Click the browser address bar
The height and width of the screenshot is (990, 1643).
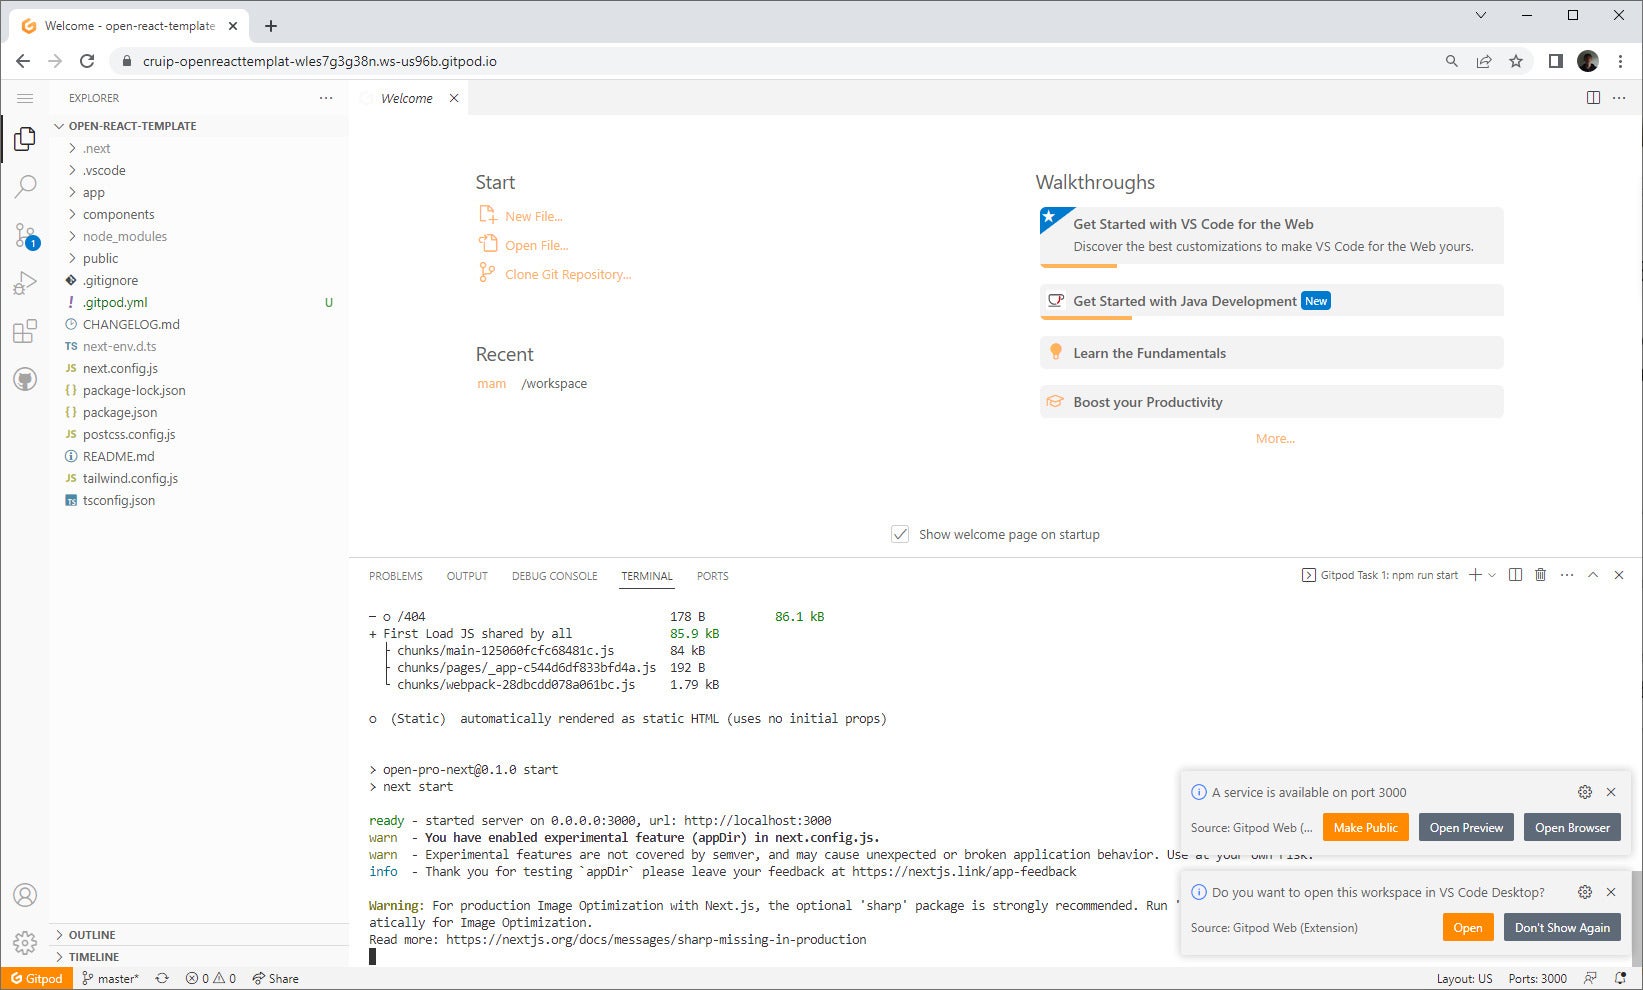coord(780,61)
